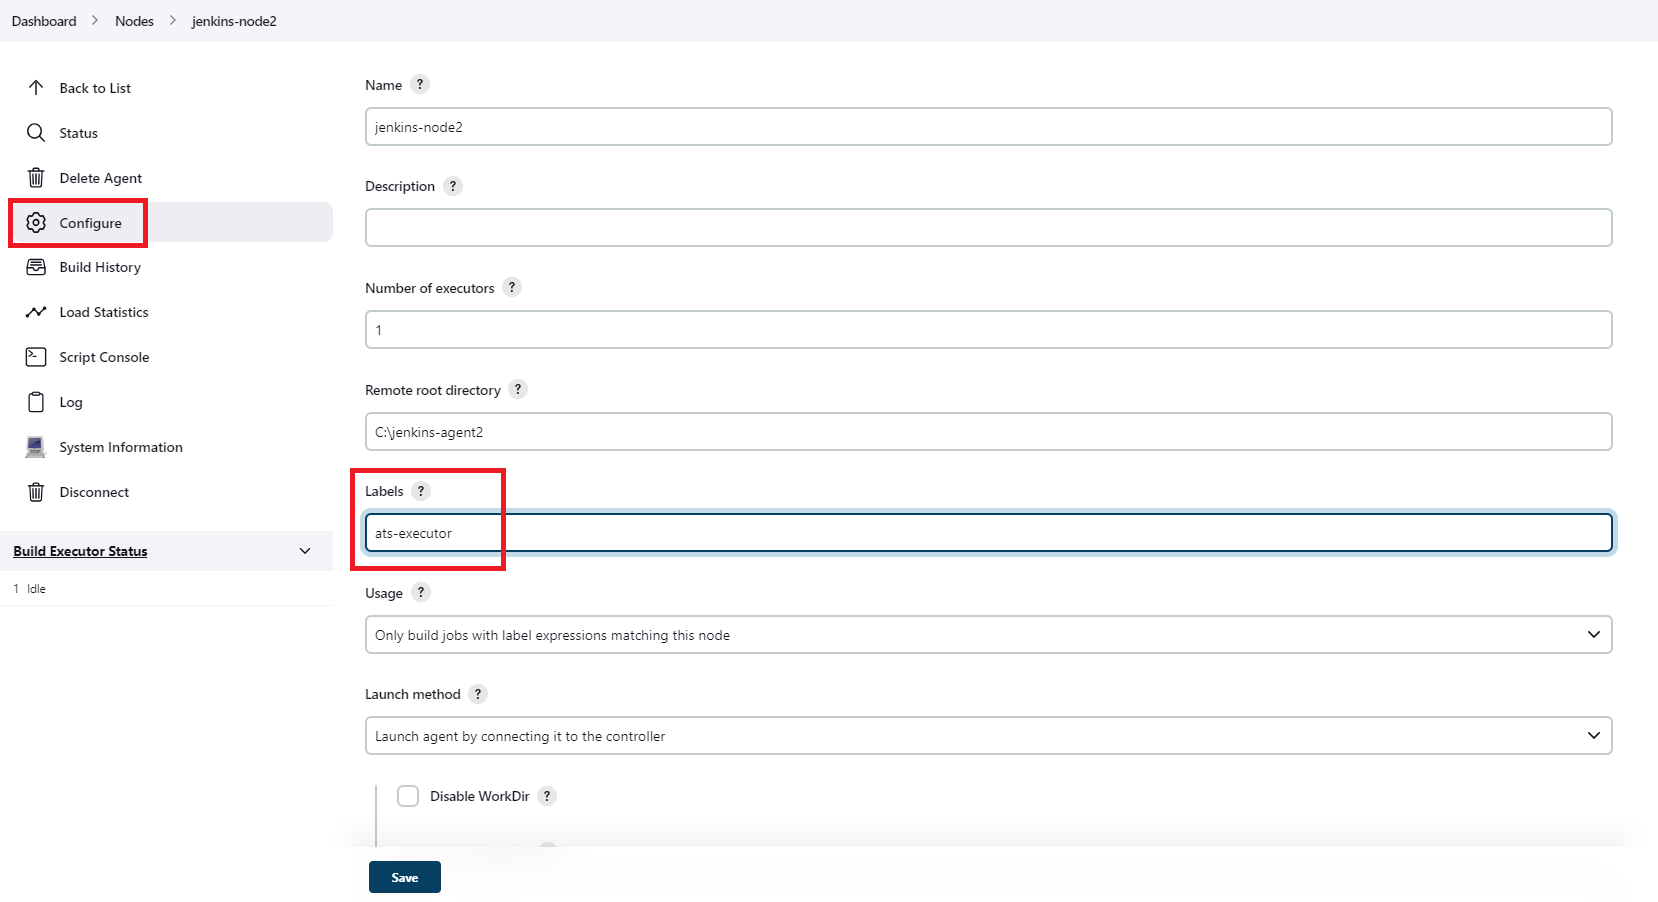Open help for Disable WorkDir
Screen dimensions: 1658x902
547,796
